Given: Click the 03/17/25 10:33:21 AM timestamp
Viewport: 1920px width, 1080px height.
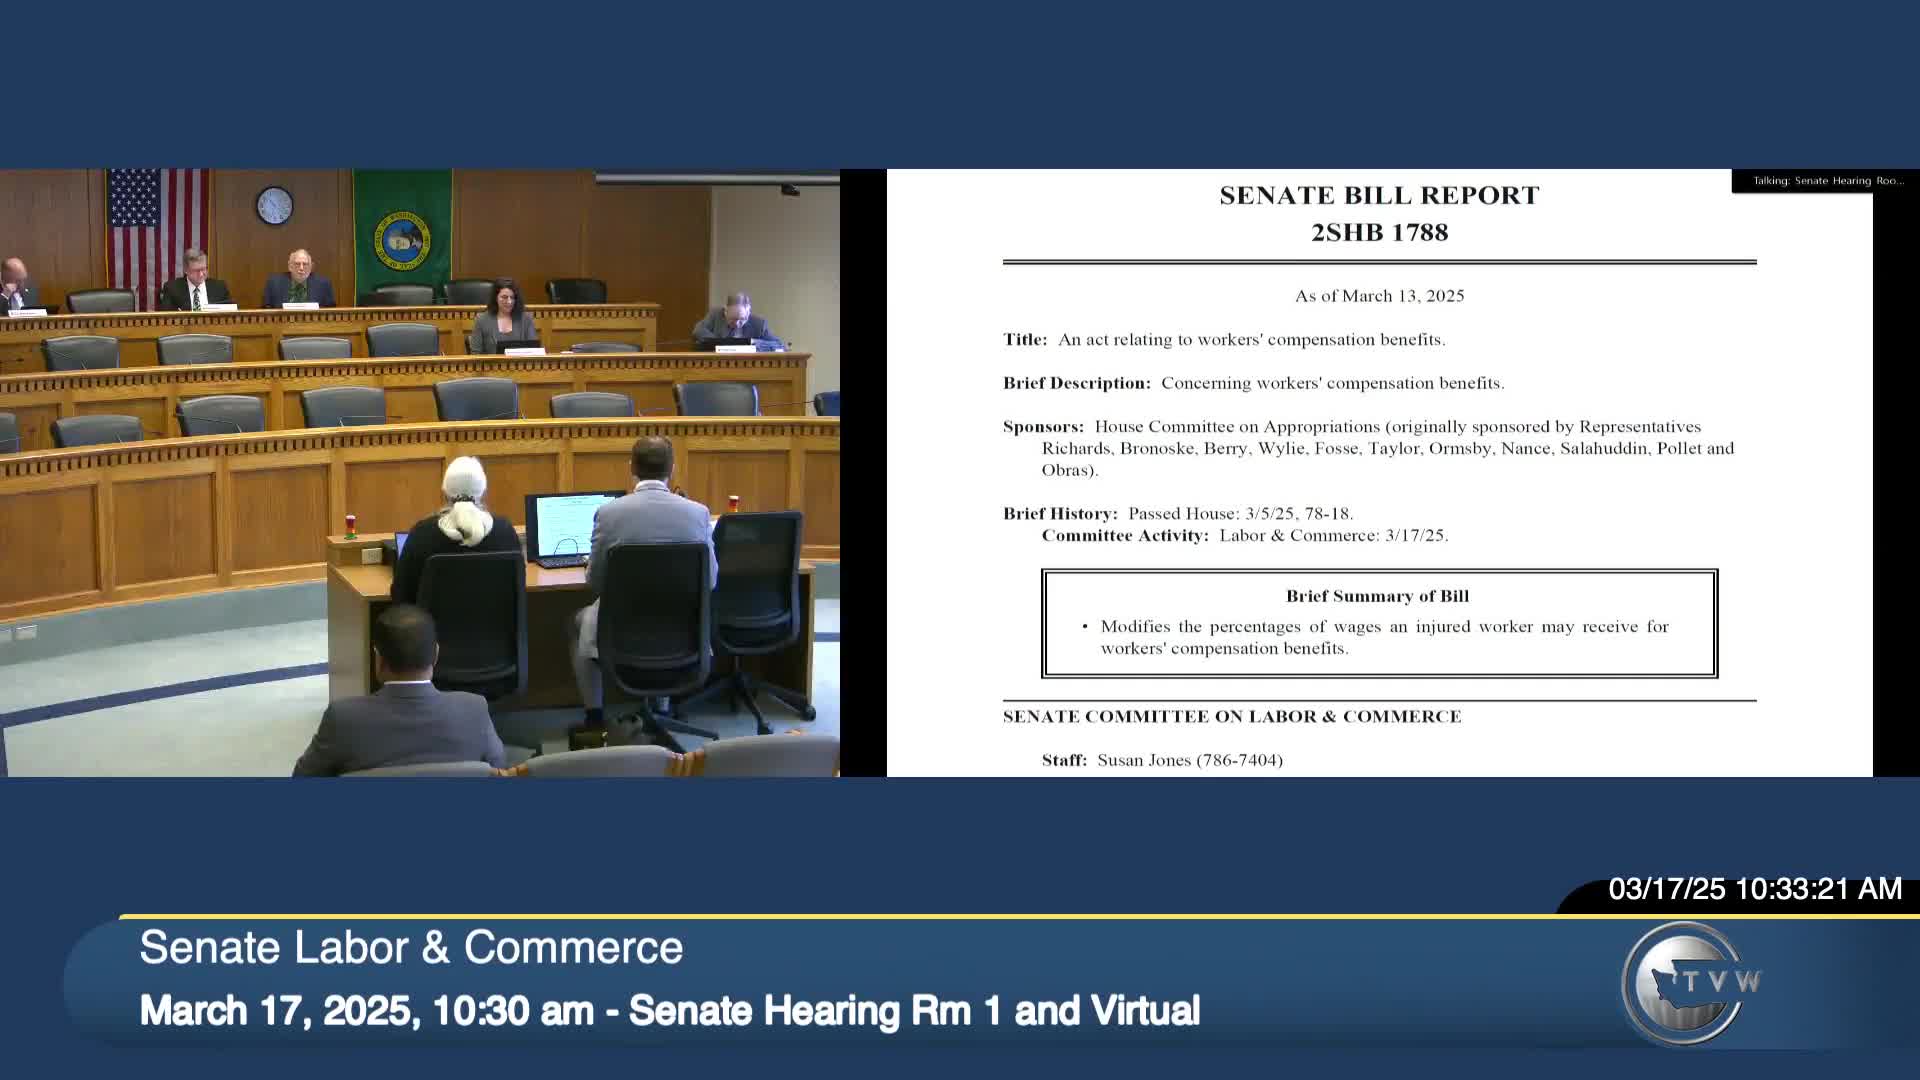Looking at the screenshot, I should tap(1754, 889).
